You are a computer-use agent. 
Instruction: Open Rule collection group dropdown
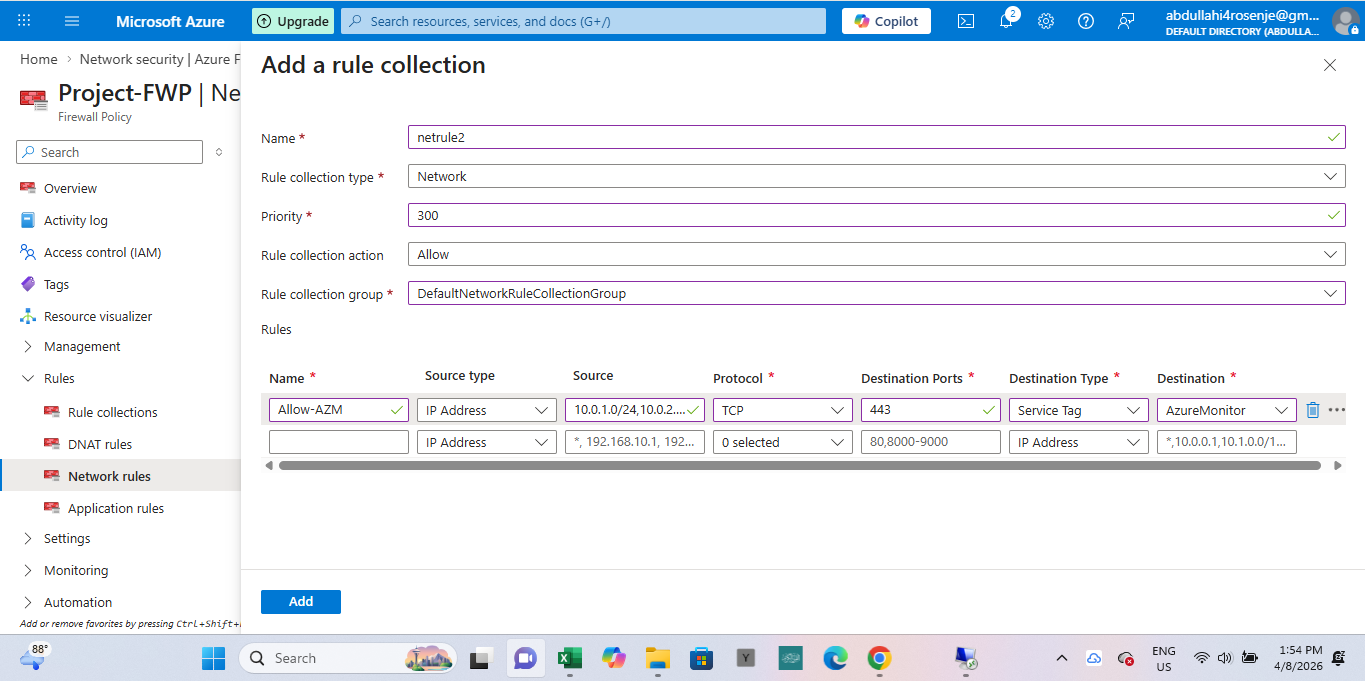(x=876, y=294)
